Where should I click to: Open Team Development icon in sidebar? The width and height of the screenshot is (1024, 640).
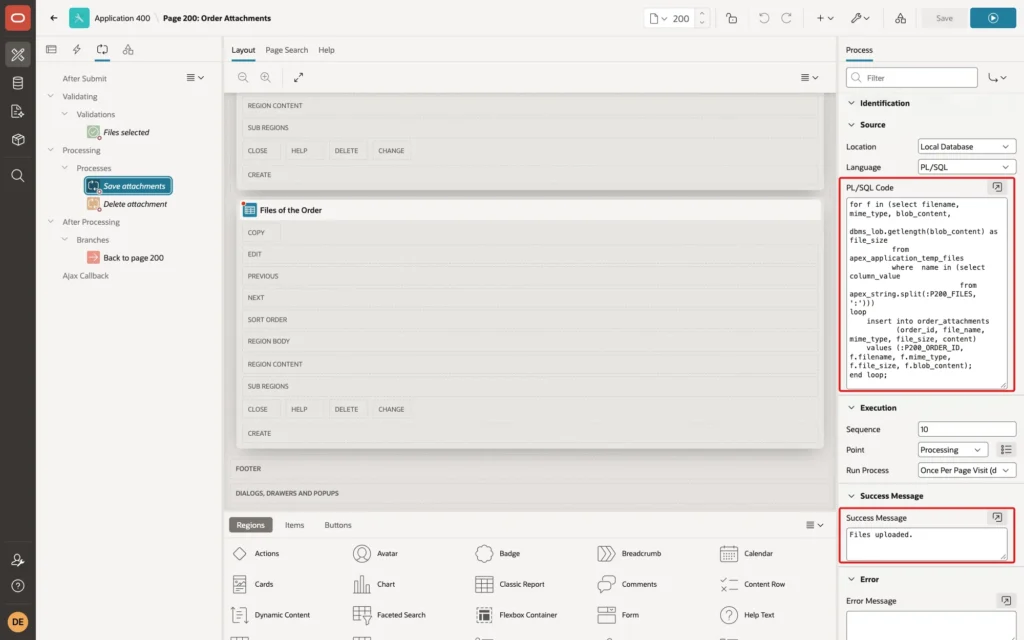(18, 111)
